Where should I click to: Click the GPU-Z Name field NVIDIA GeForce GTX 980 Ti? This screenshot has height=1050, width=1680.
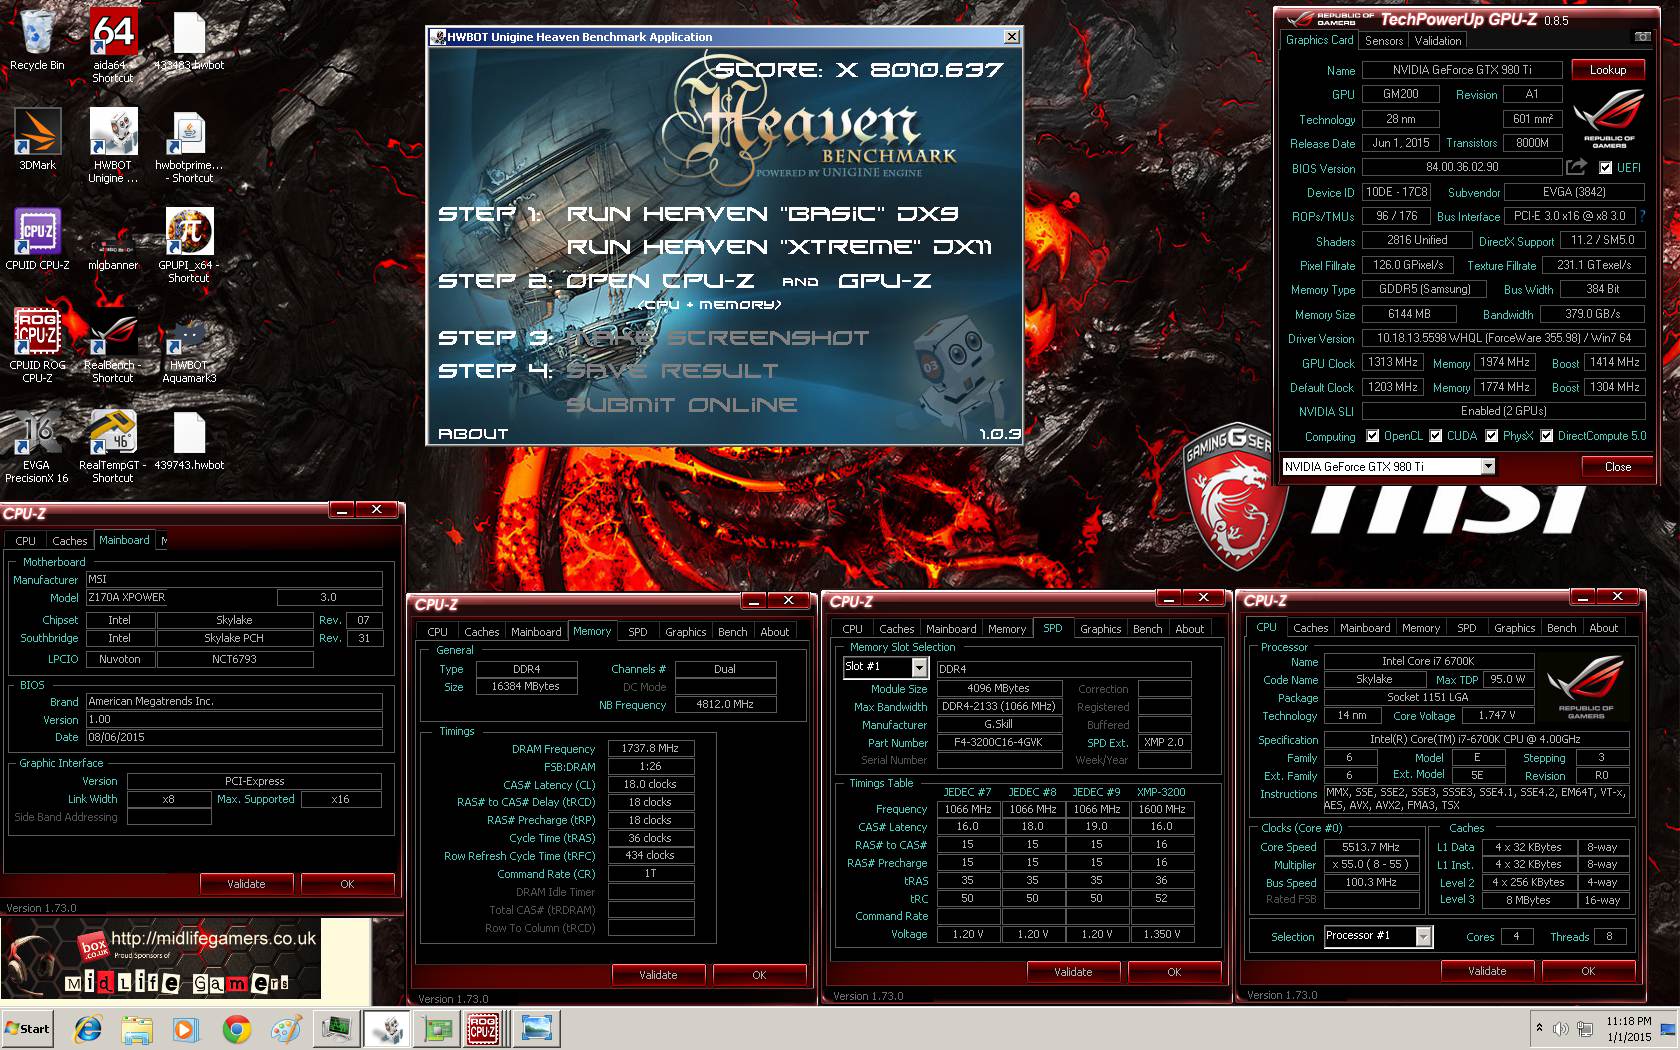(1461, 70)
